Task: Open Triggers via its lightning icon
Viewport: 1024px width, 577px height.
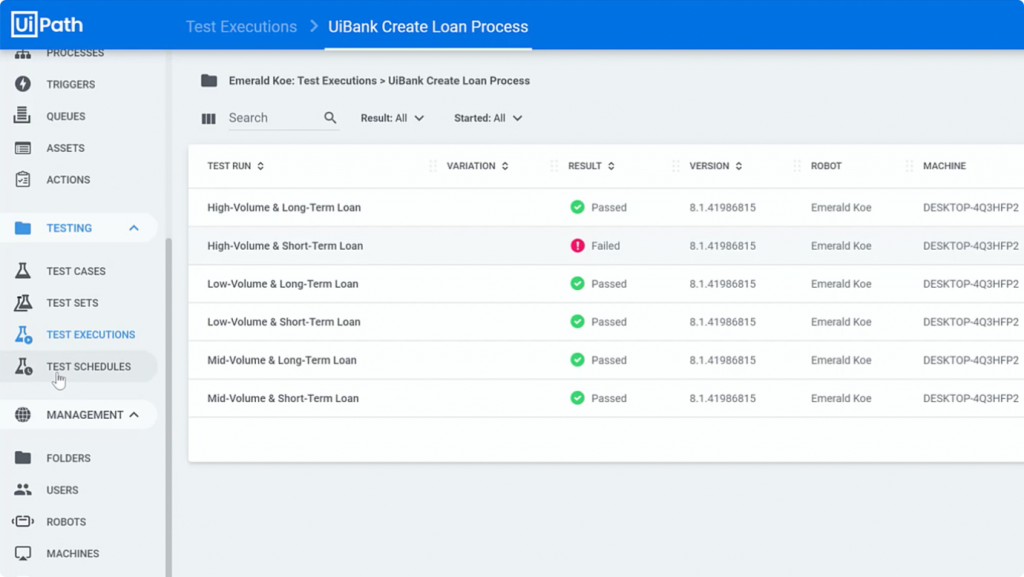Action: [x=23, y=84]
